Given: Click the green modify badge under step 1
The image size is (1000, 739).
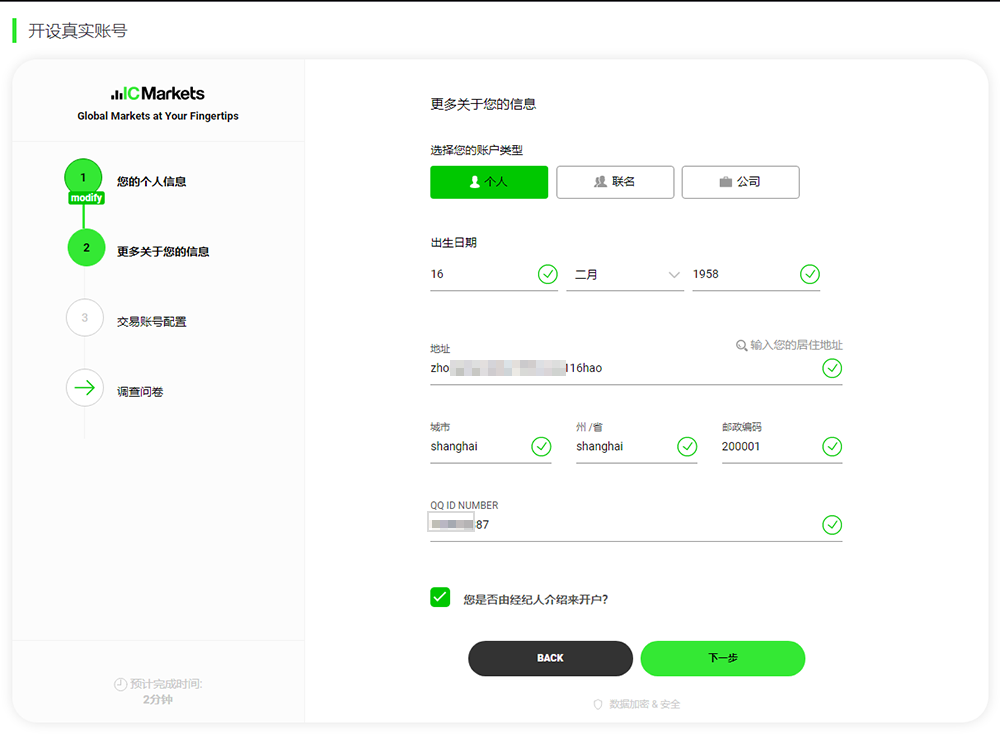Looking at the screenshot, I should pos(87,198).
